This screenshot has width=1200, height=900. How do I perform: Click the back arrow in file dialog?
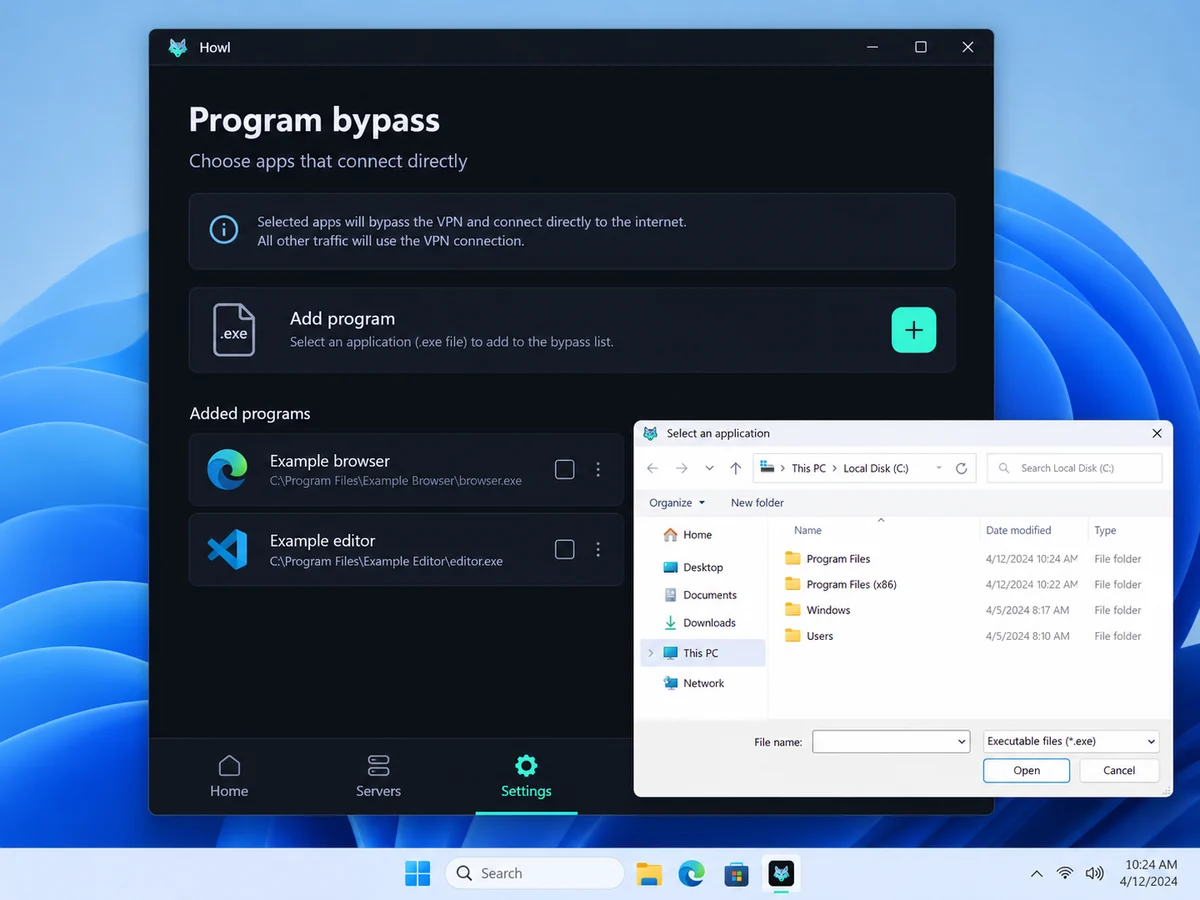pos(653,468)
